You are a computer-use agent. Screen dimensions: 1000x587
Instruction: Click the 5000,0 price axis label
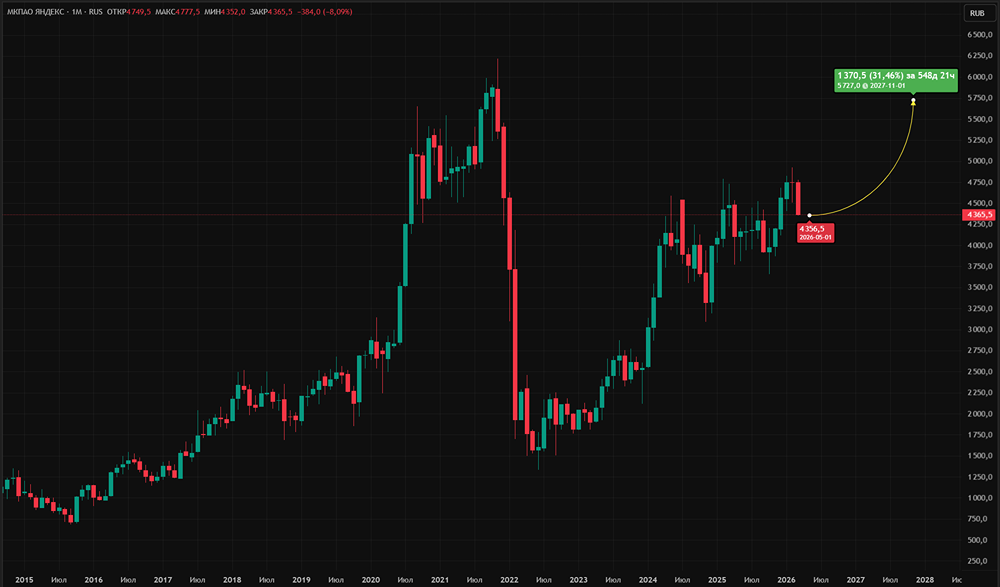click(981, 161)
